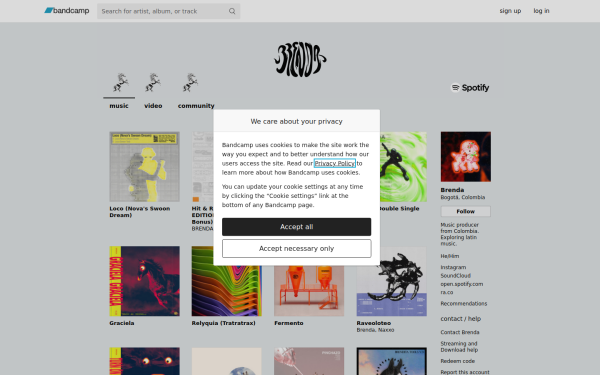This screenshot has width=600, height=375.
Task: Open the SoundCloud link
Action: click(455, 276)
